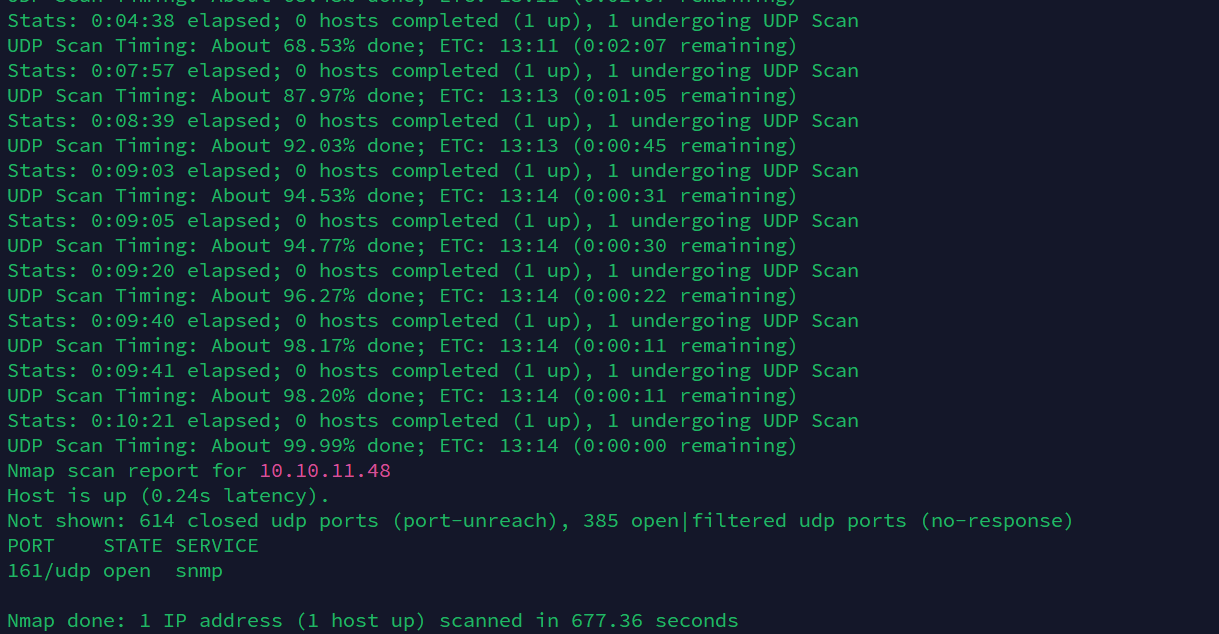Click the 96.27% done timing line
The width and height of the screenshot is (1219, 634).
pos(402,296)
